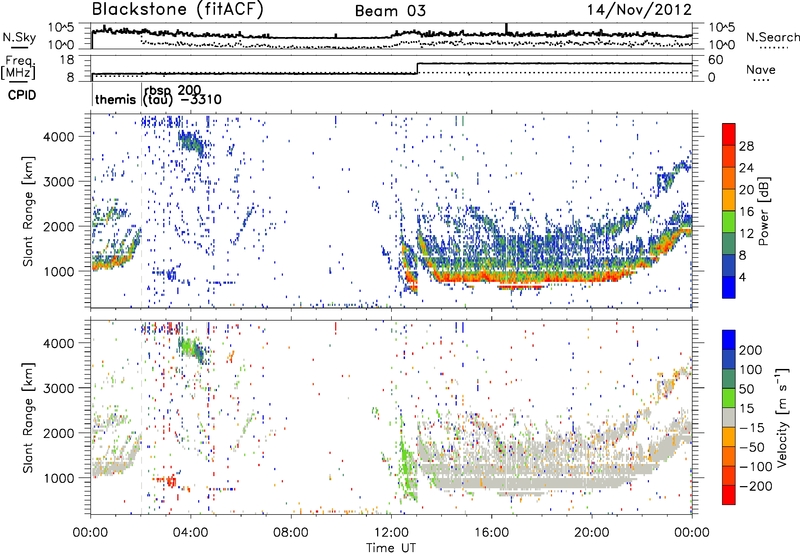
Task: Select the 'themis' control program label
Action: (x=115, y=99)
